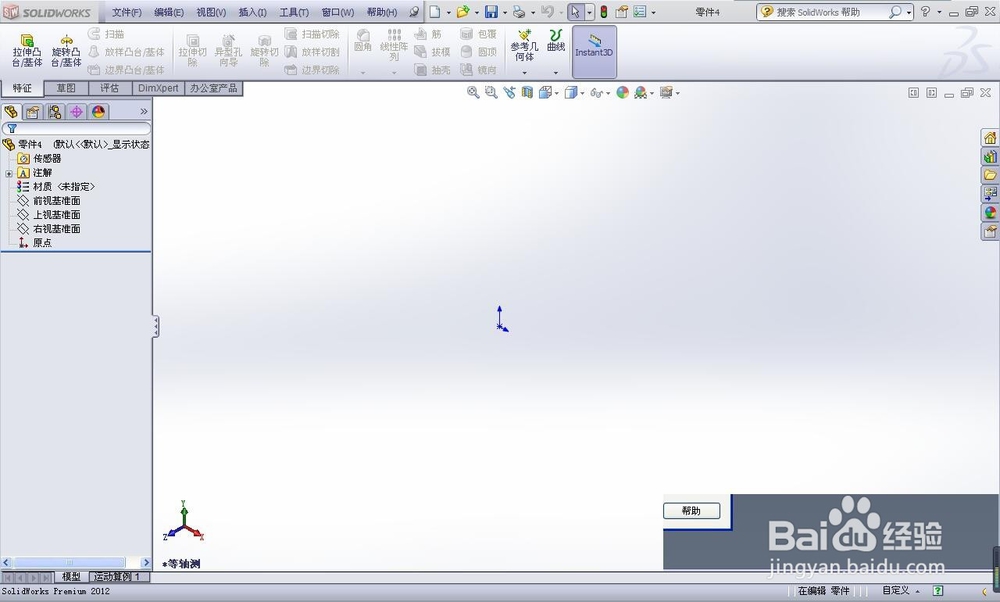Select 前视基准面 front plane
Viewport: 1000px width, 602px height.
[x=49, y=200]
